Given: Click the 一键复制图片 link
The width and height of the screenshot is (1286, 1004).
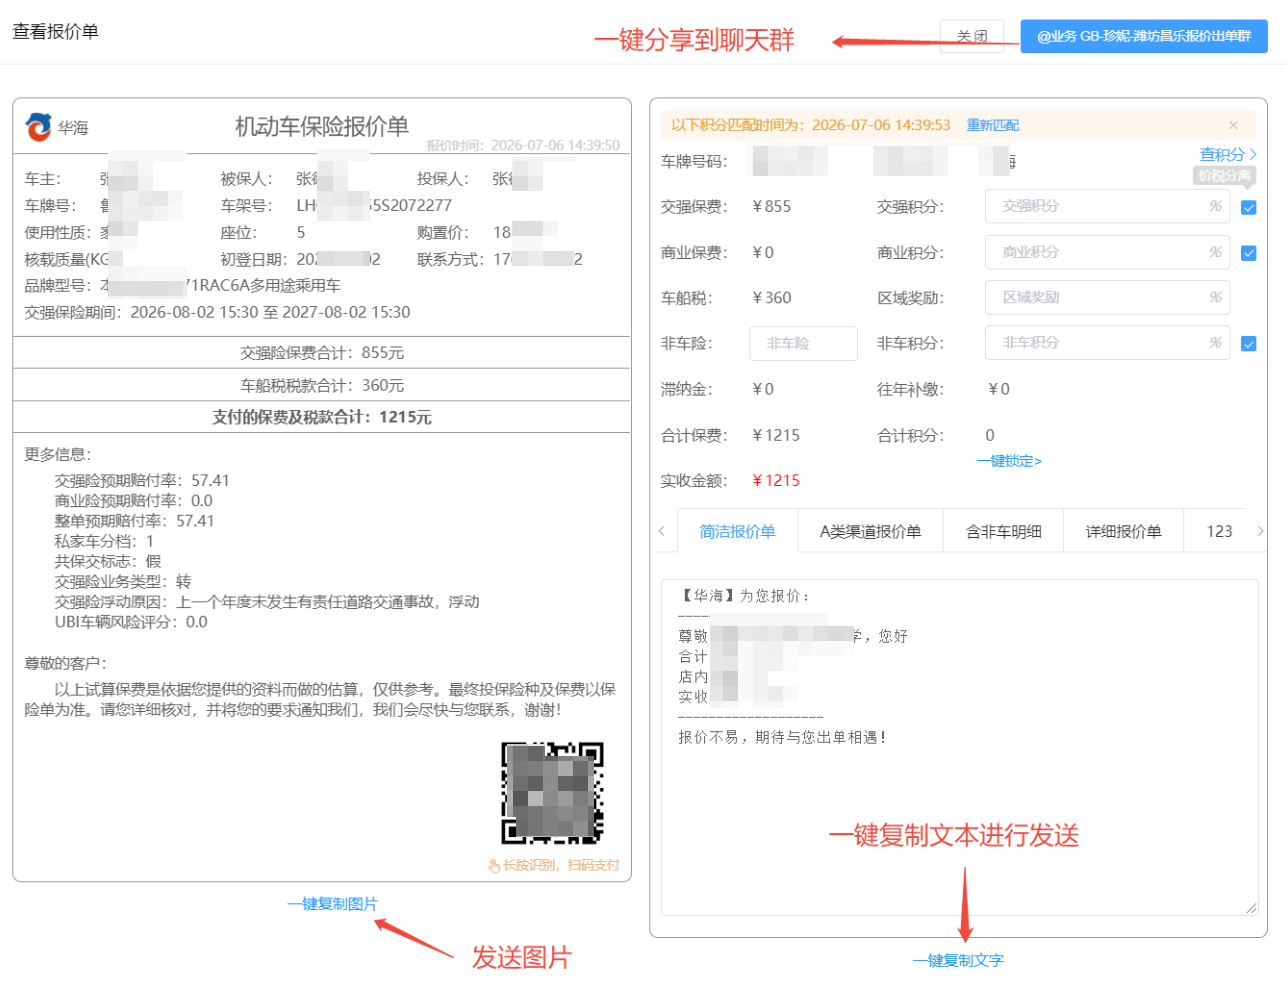Looking at the screenshot, I should tap(332, 903).
